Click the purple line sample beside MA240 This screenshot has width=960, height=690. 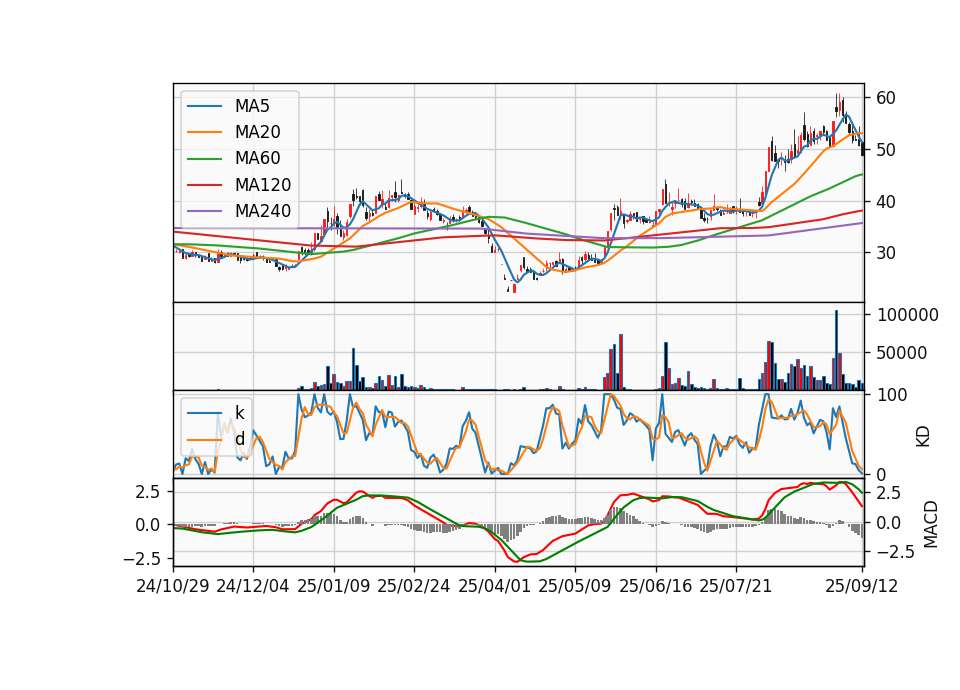(204, 212)
